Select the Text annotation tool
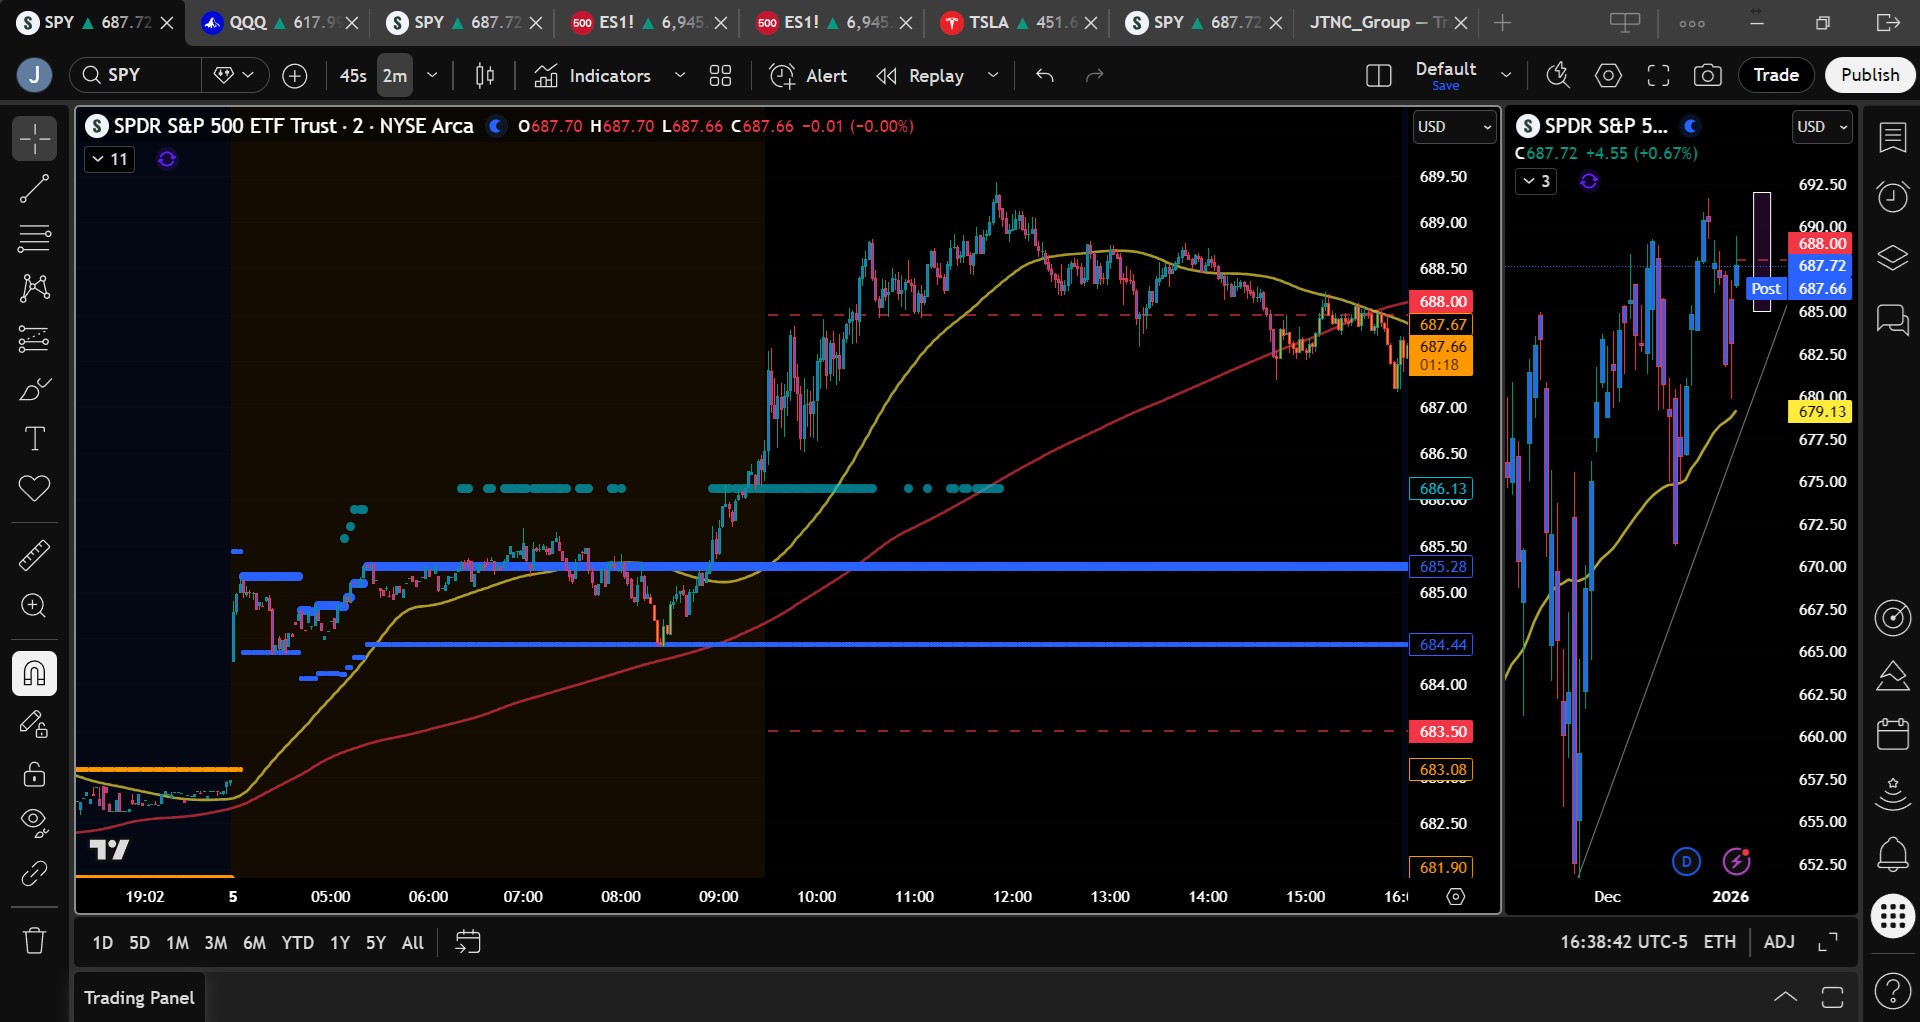1920x1022 pixels. coord(34,439)
